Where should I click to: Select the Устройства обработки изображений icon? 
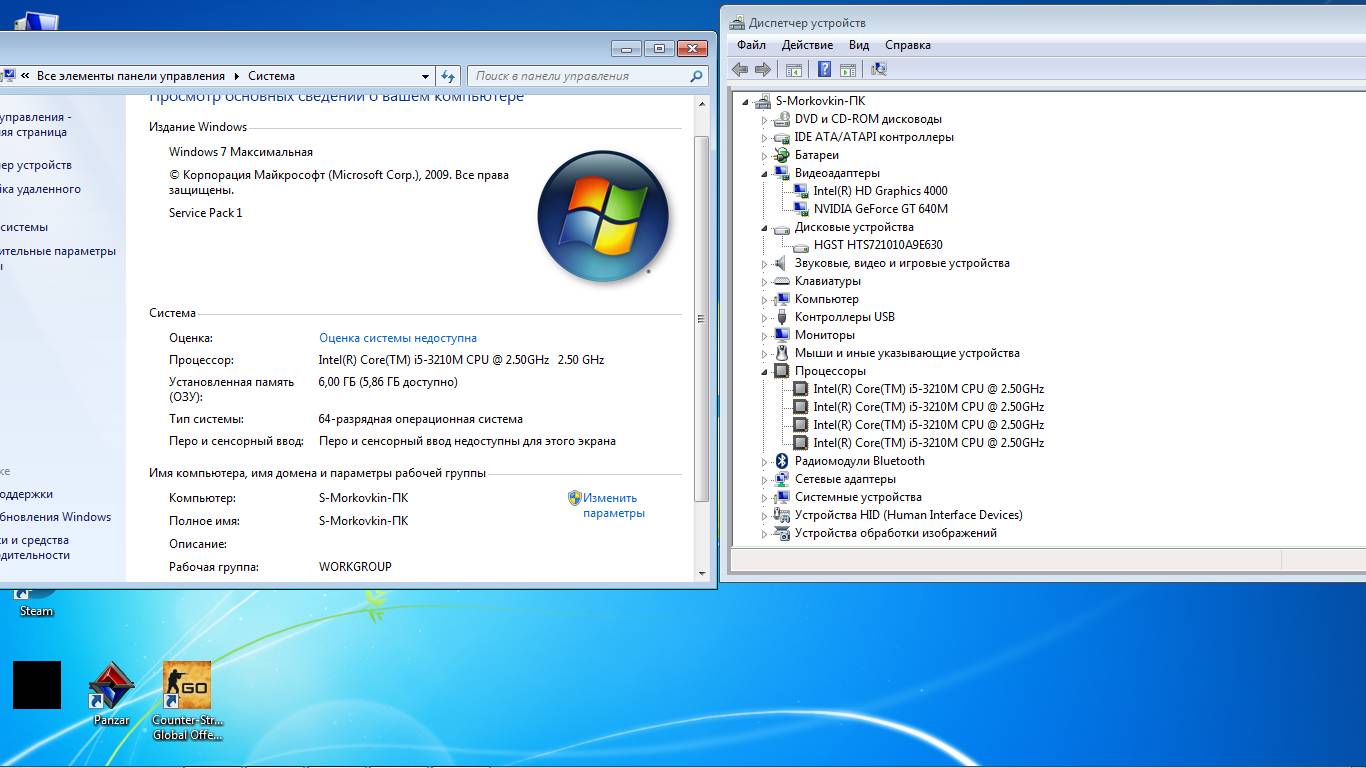pos(782,533)
